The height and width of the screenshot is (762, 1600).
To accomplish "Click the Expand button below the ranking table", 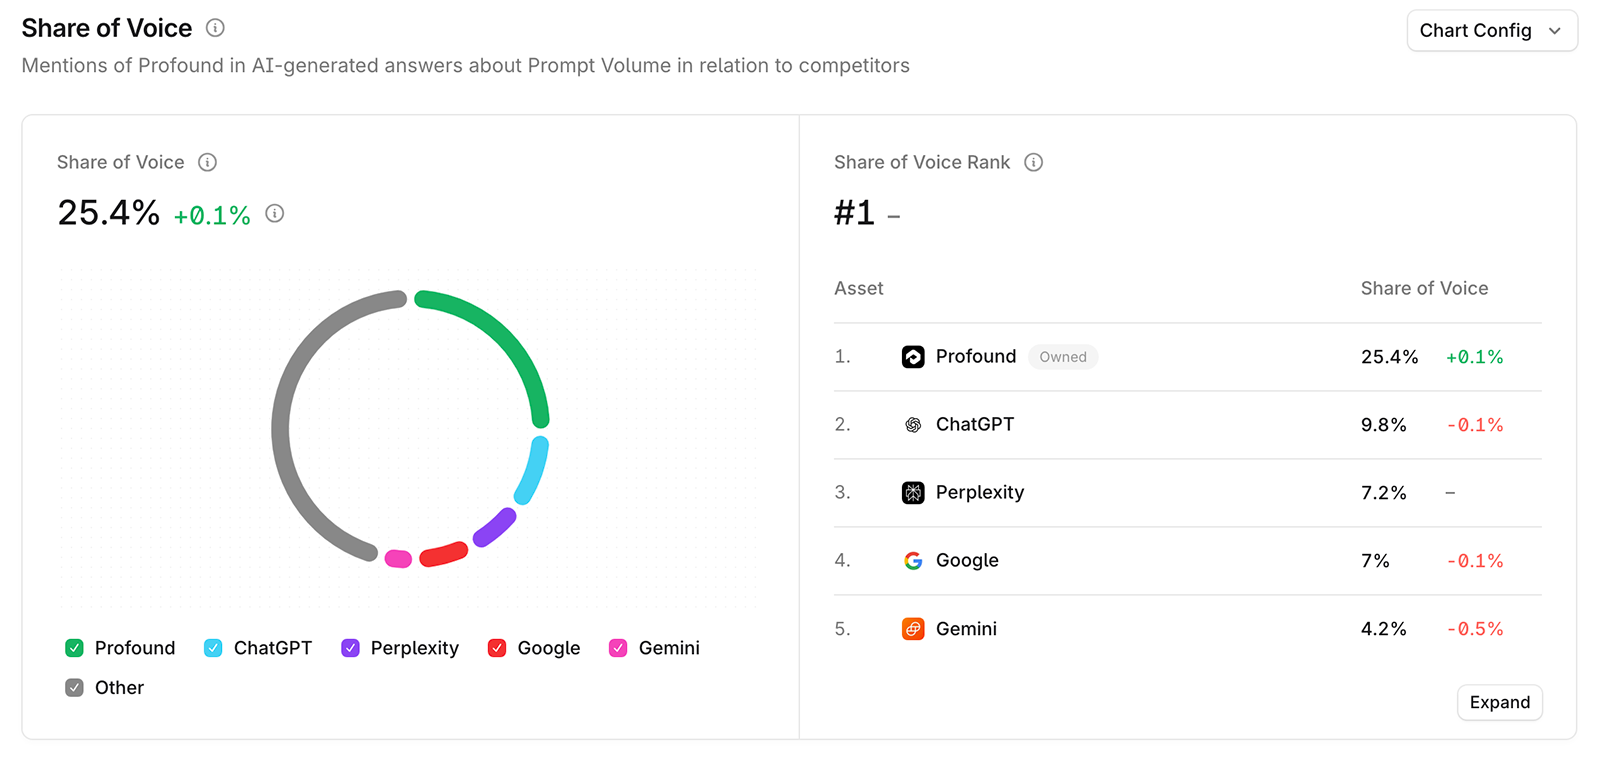I will coord(1499,702).
